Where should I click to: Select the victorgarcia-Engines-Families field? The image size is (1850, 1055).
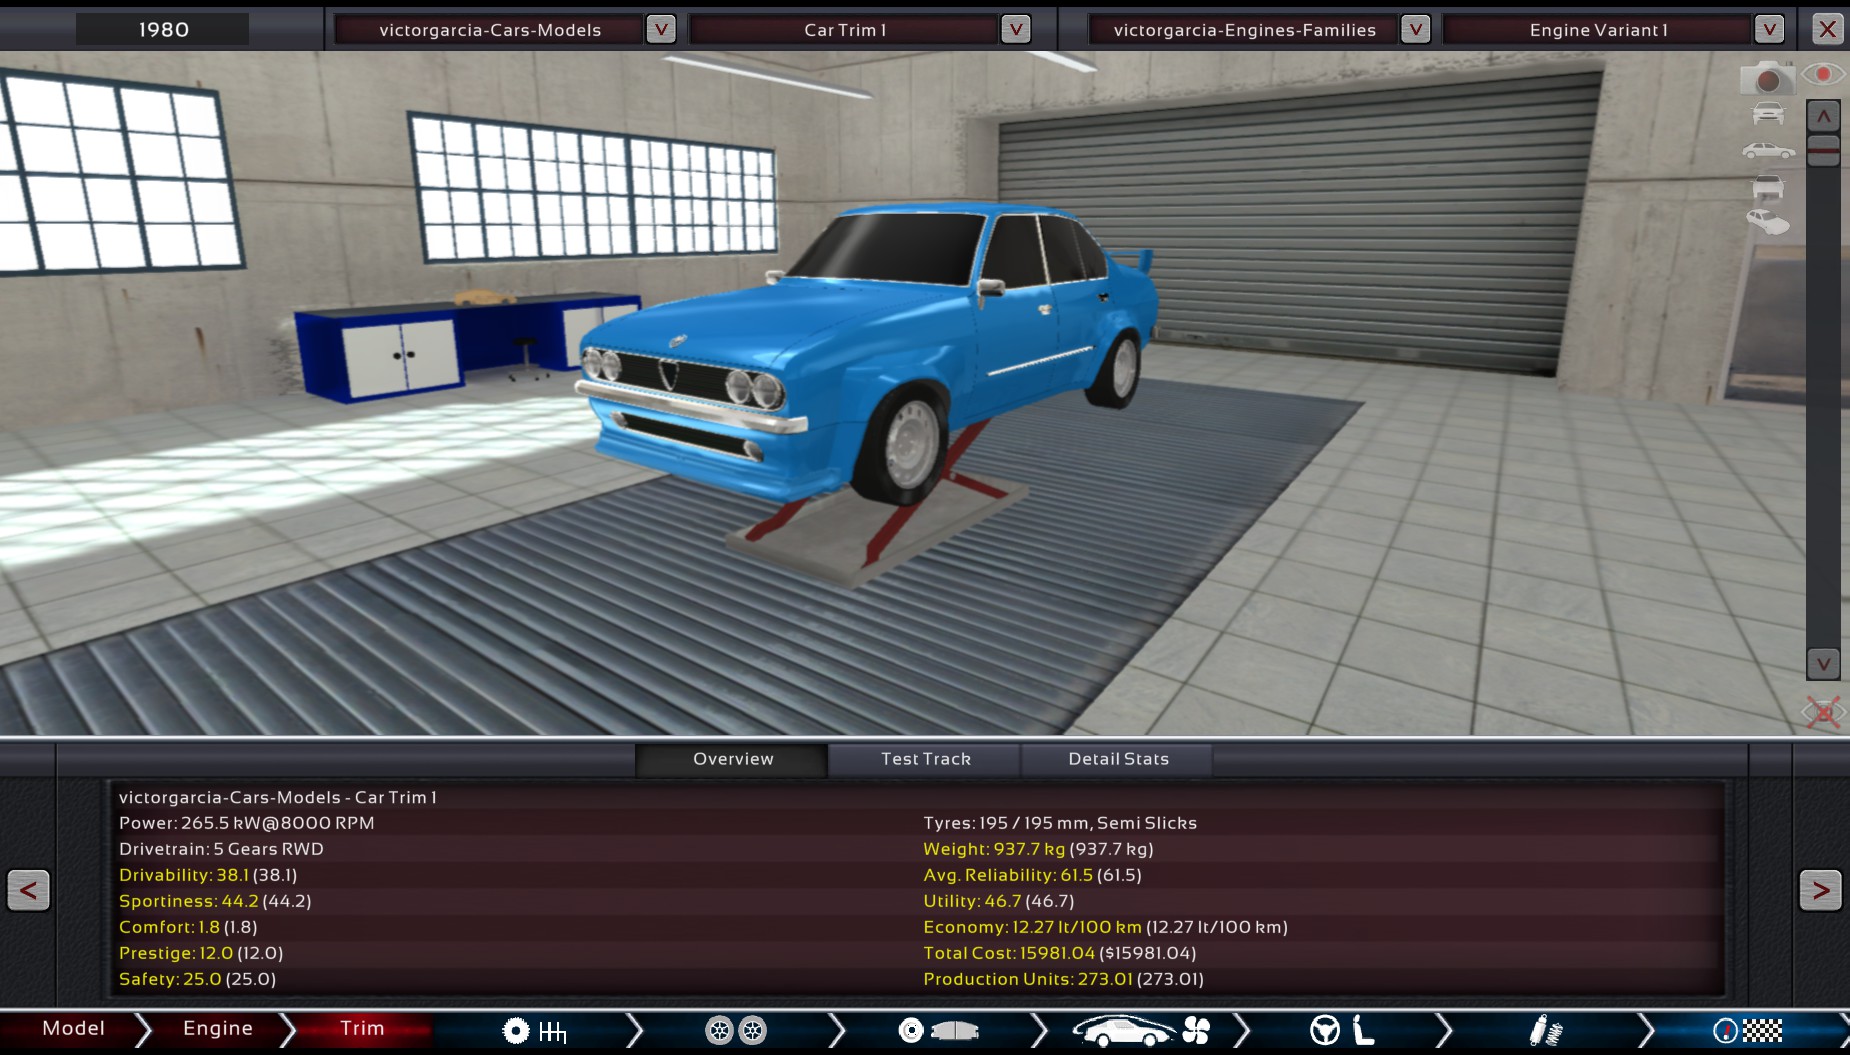1244,29
